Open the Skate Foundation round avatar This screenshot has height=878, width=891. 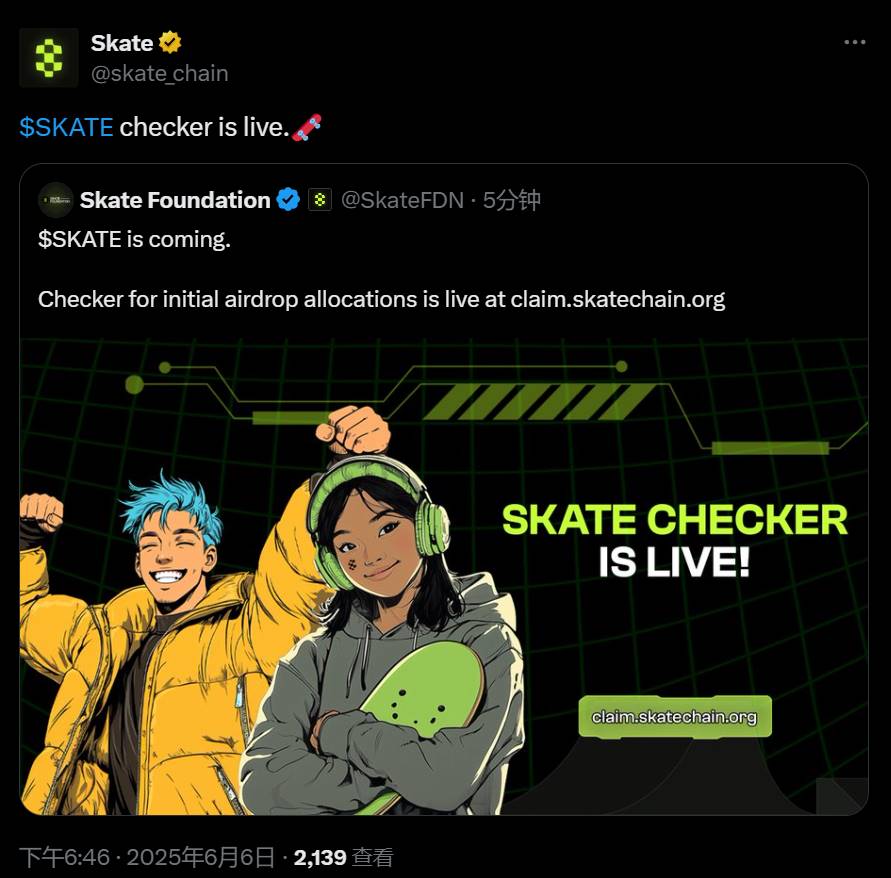click(x=56, y=200)
